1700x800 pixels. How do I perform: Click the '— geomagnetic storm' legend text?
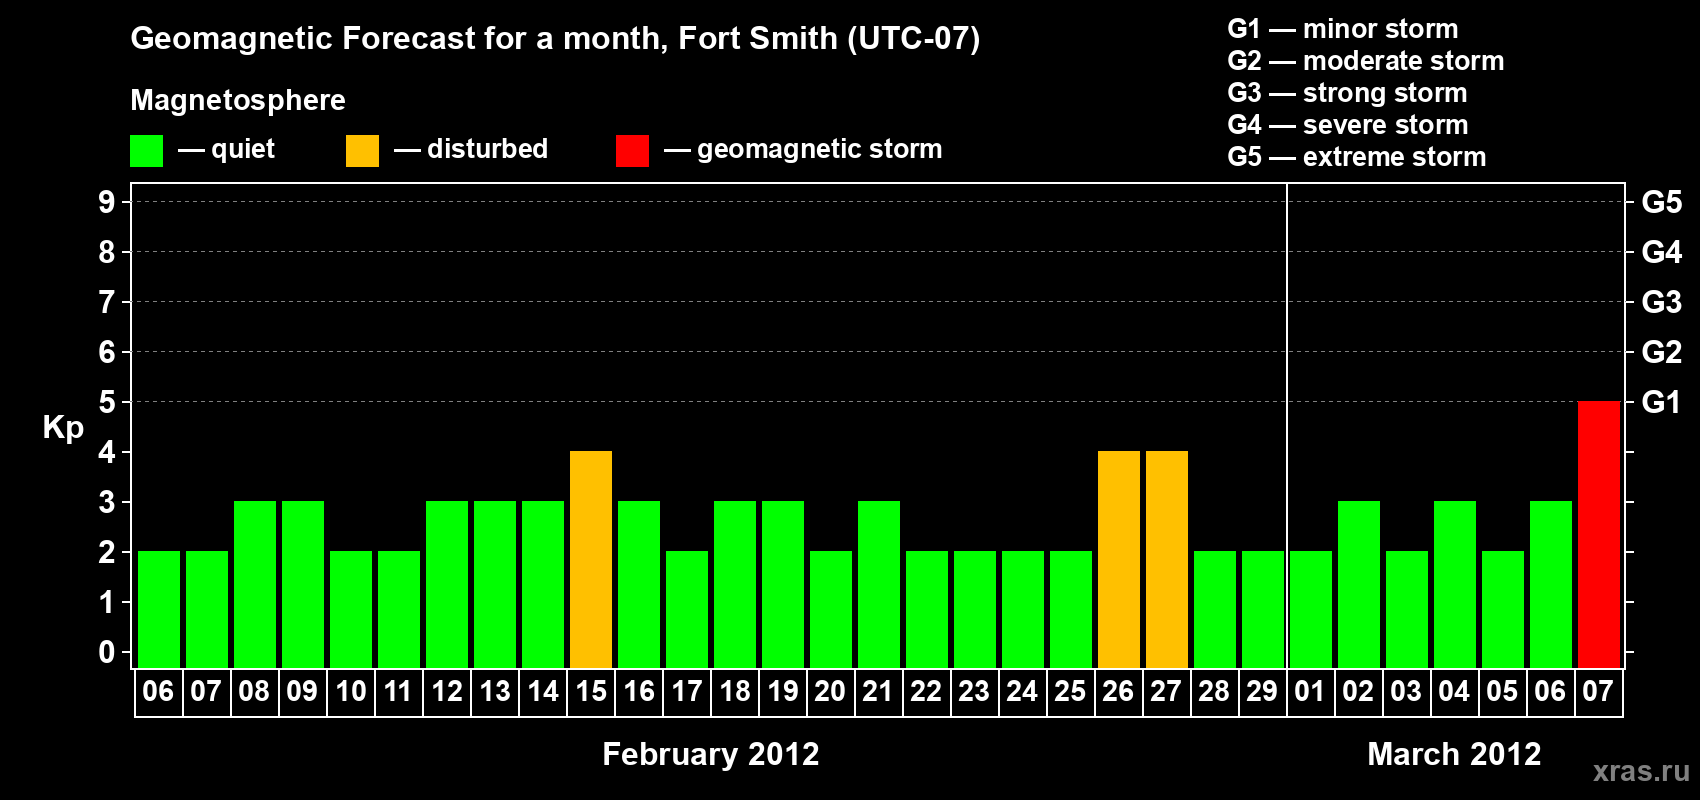tap(803, 150)
